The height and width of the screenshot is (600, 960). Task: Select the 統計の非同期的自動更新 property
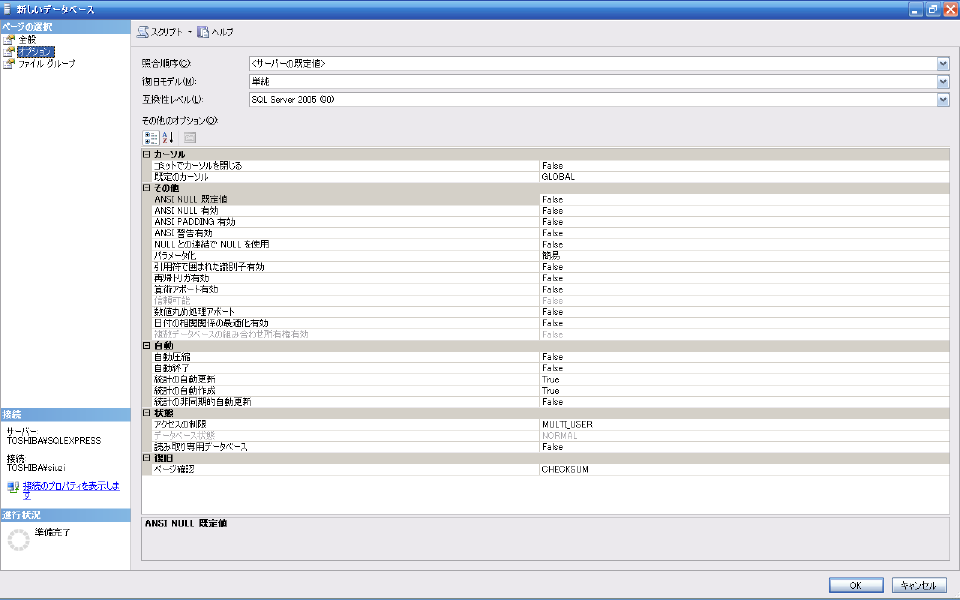[550, 402]
